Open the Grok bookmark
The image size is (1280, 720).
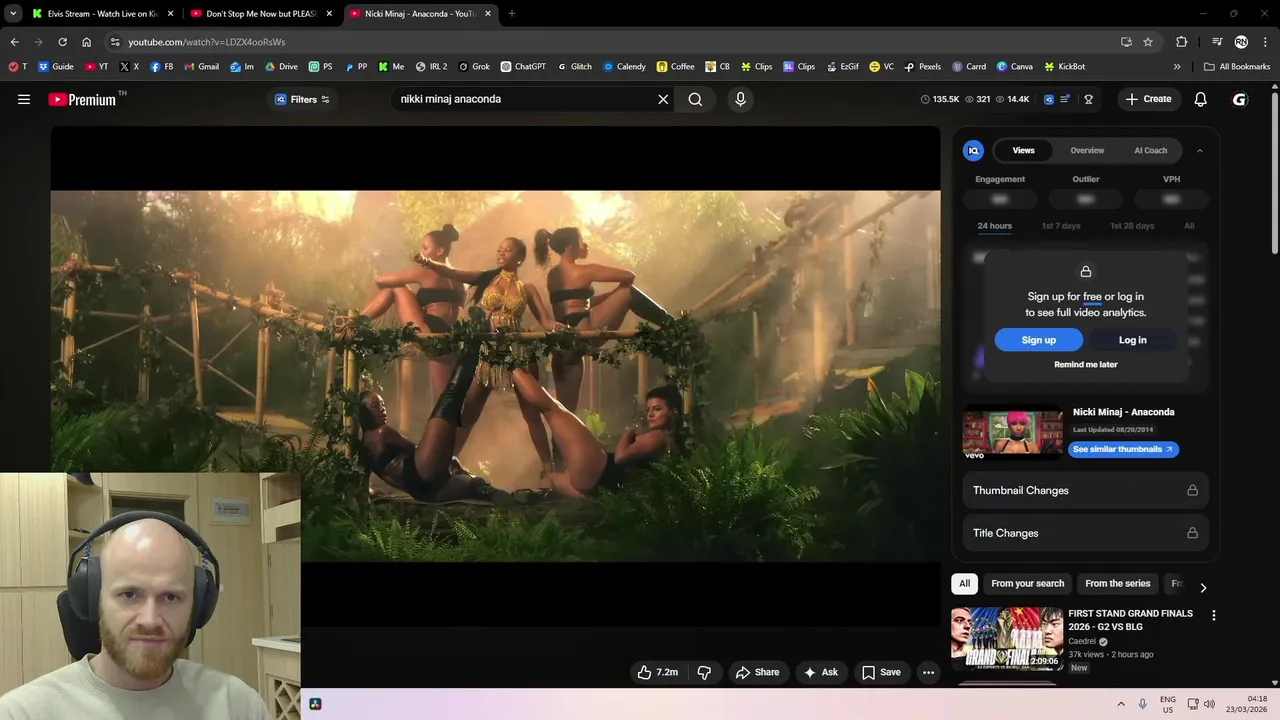(474, 67)
